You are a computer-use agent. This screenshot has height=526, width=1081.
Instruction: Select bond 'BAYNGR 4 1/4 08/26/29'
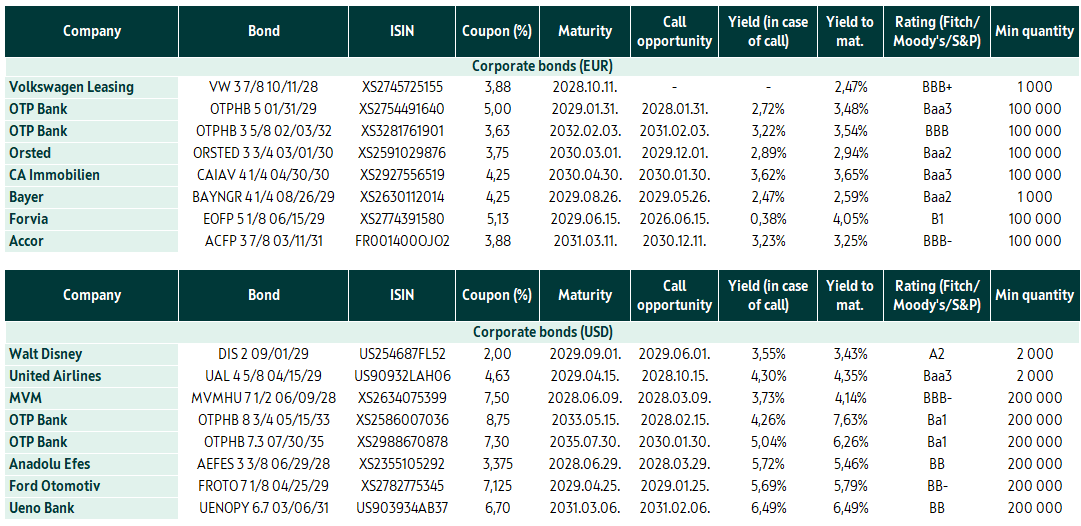pos(263,197)
